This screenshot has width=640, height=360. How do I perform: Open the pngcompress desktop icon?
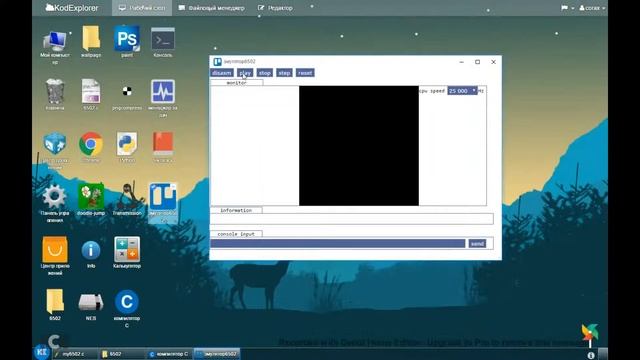127,91
